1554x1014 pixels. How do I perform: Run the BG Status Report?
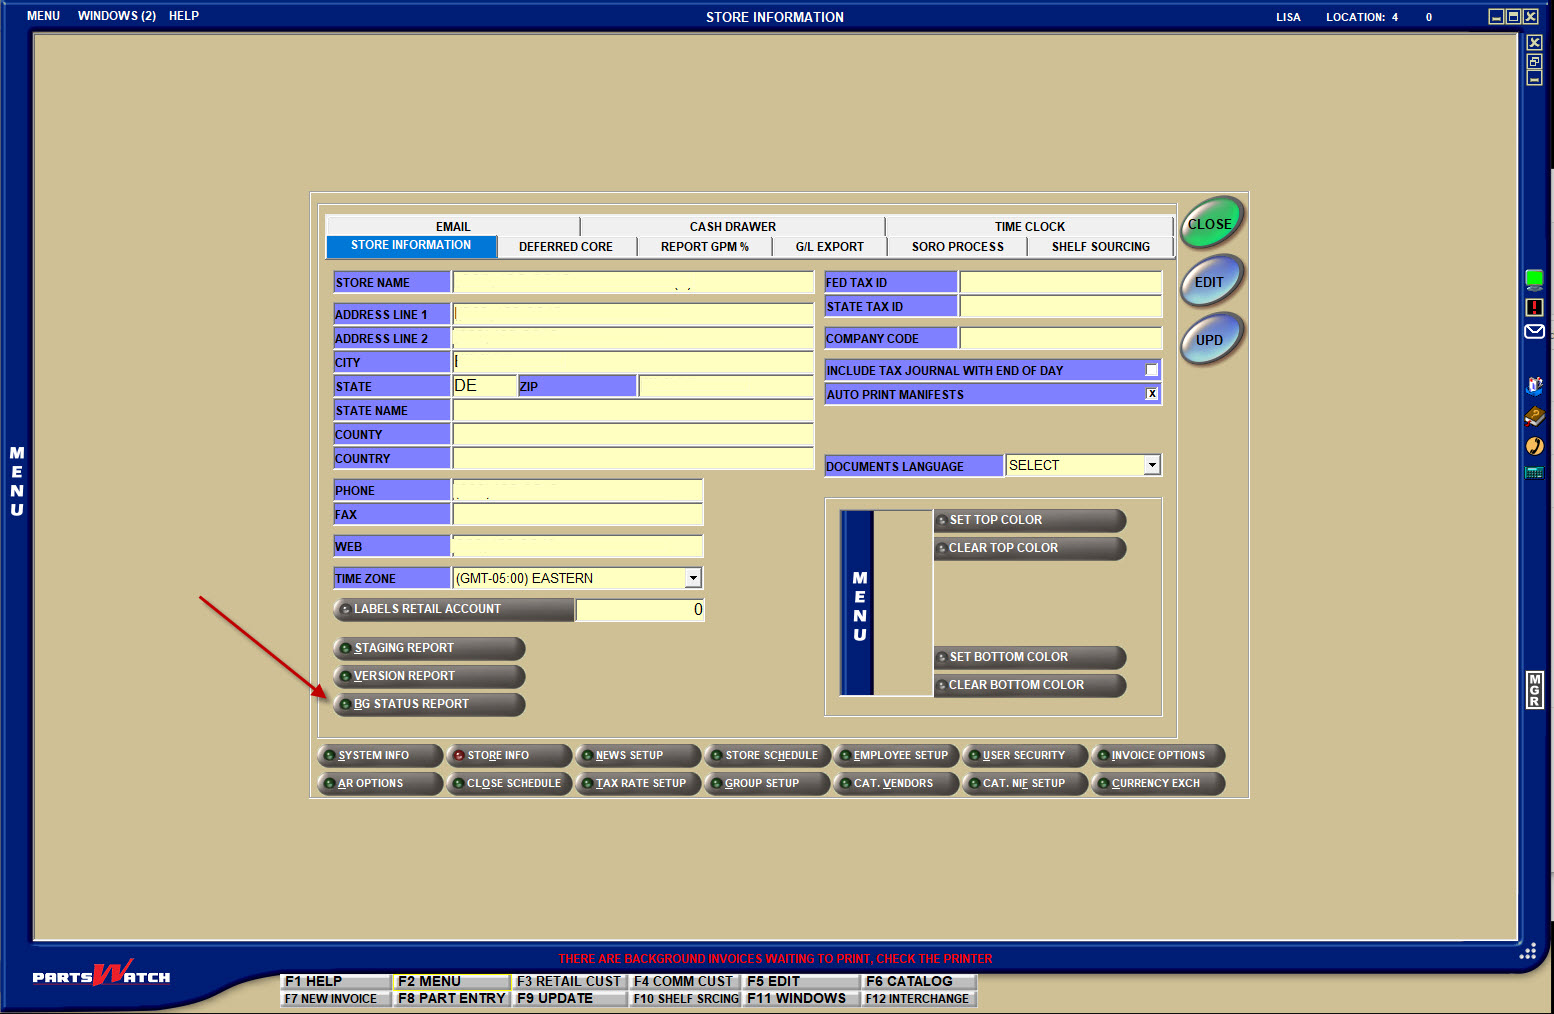(429, 704)
